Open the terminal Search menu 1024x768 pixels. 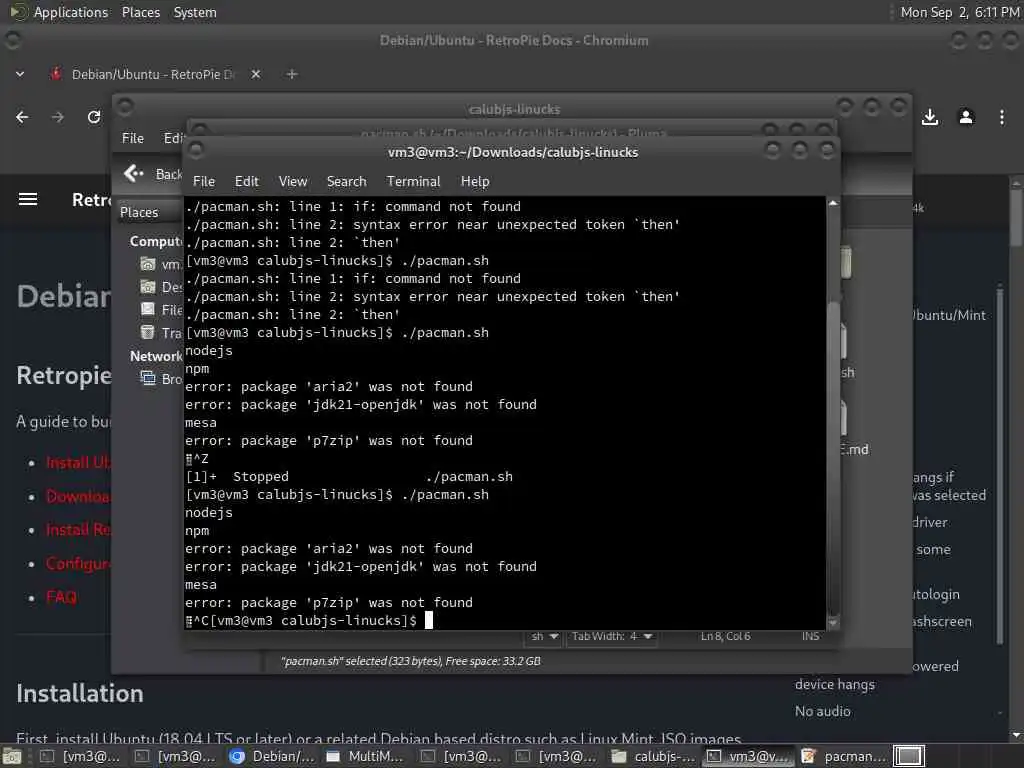347,182
